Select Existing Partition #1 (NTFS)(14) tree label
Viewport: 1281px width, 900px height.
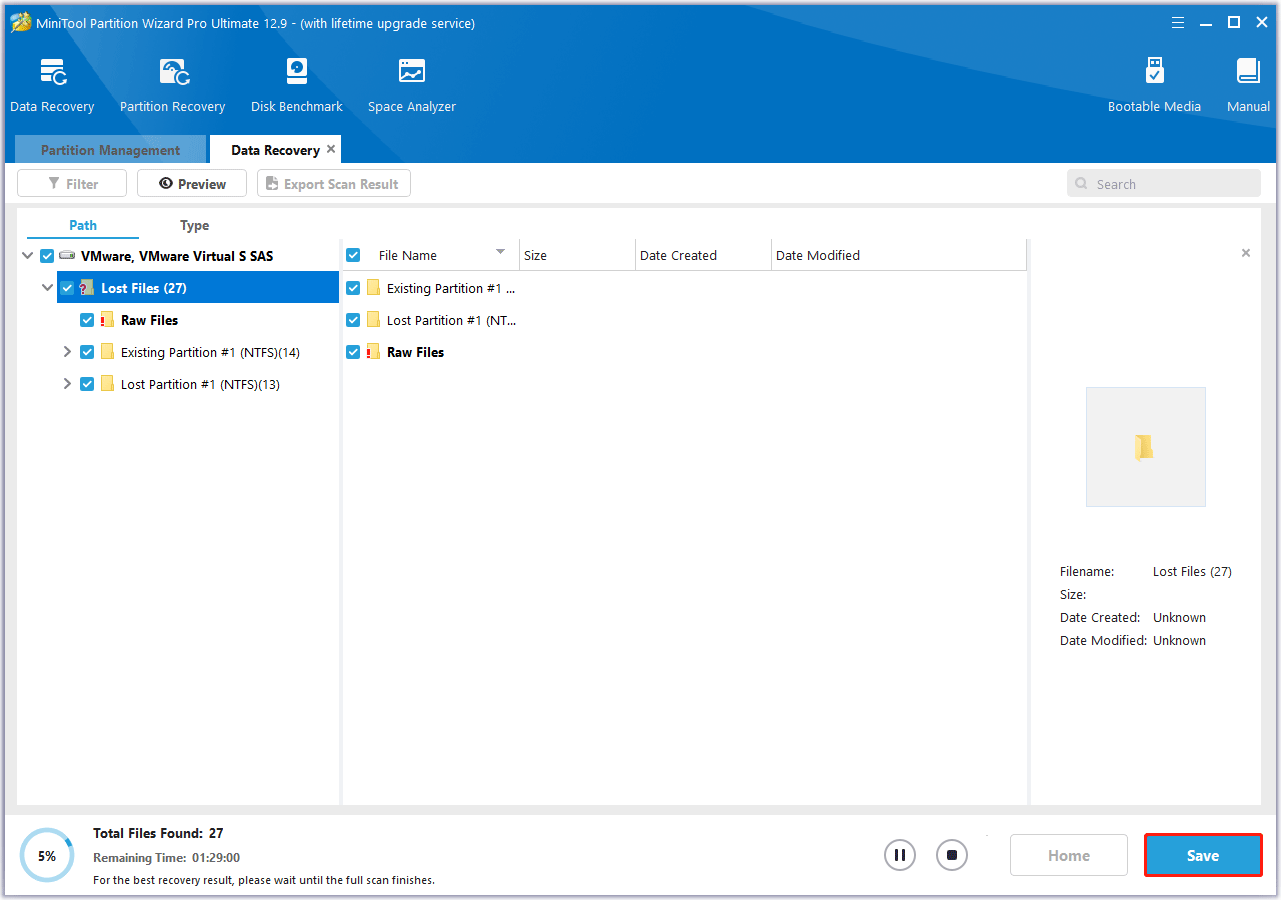pos(210,352)
